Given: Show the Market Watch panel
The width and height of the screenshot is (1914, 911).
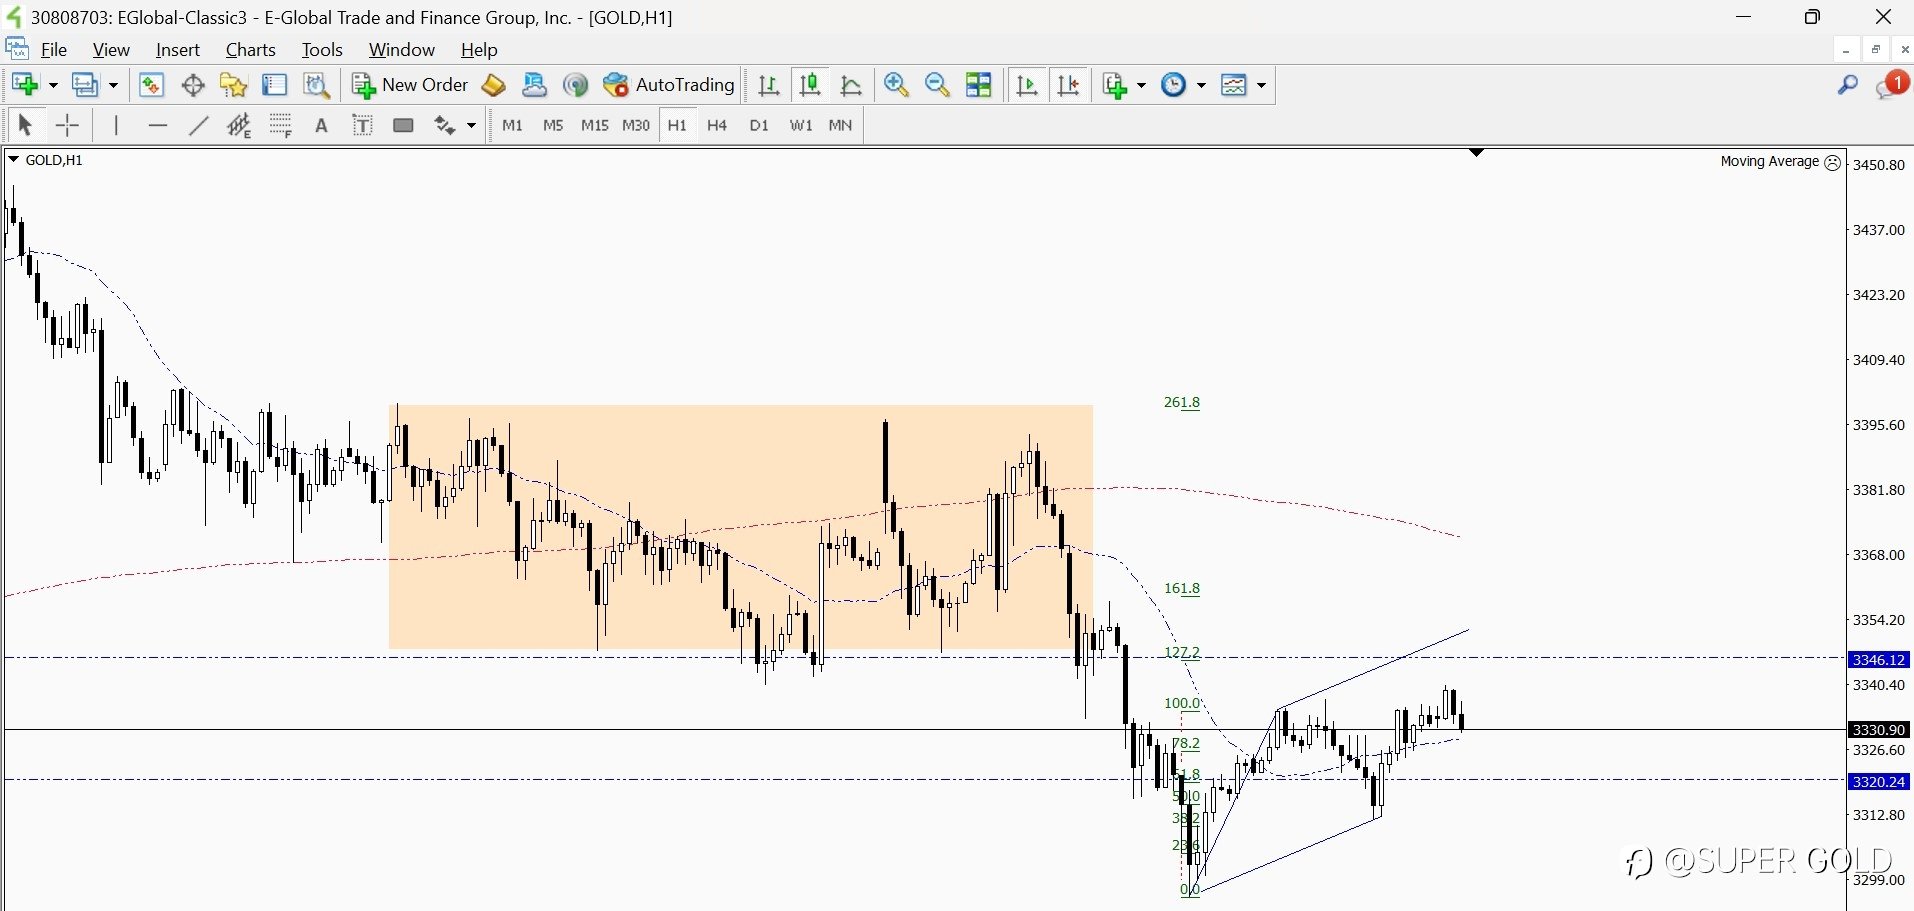Looking at the screenshot, I should click(x=151, y=85).
